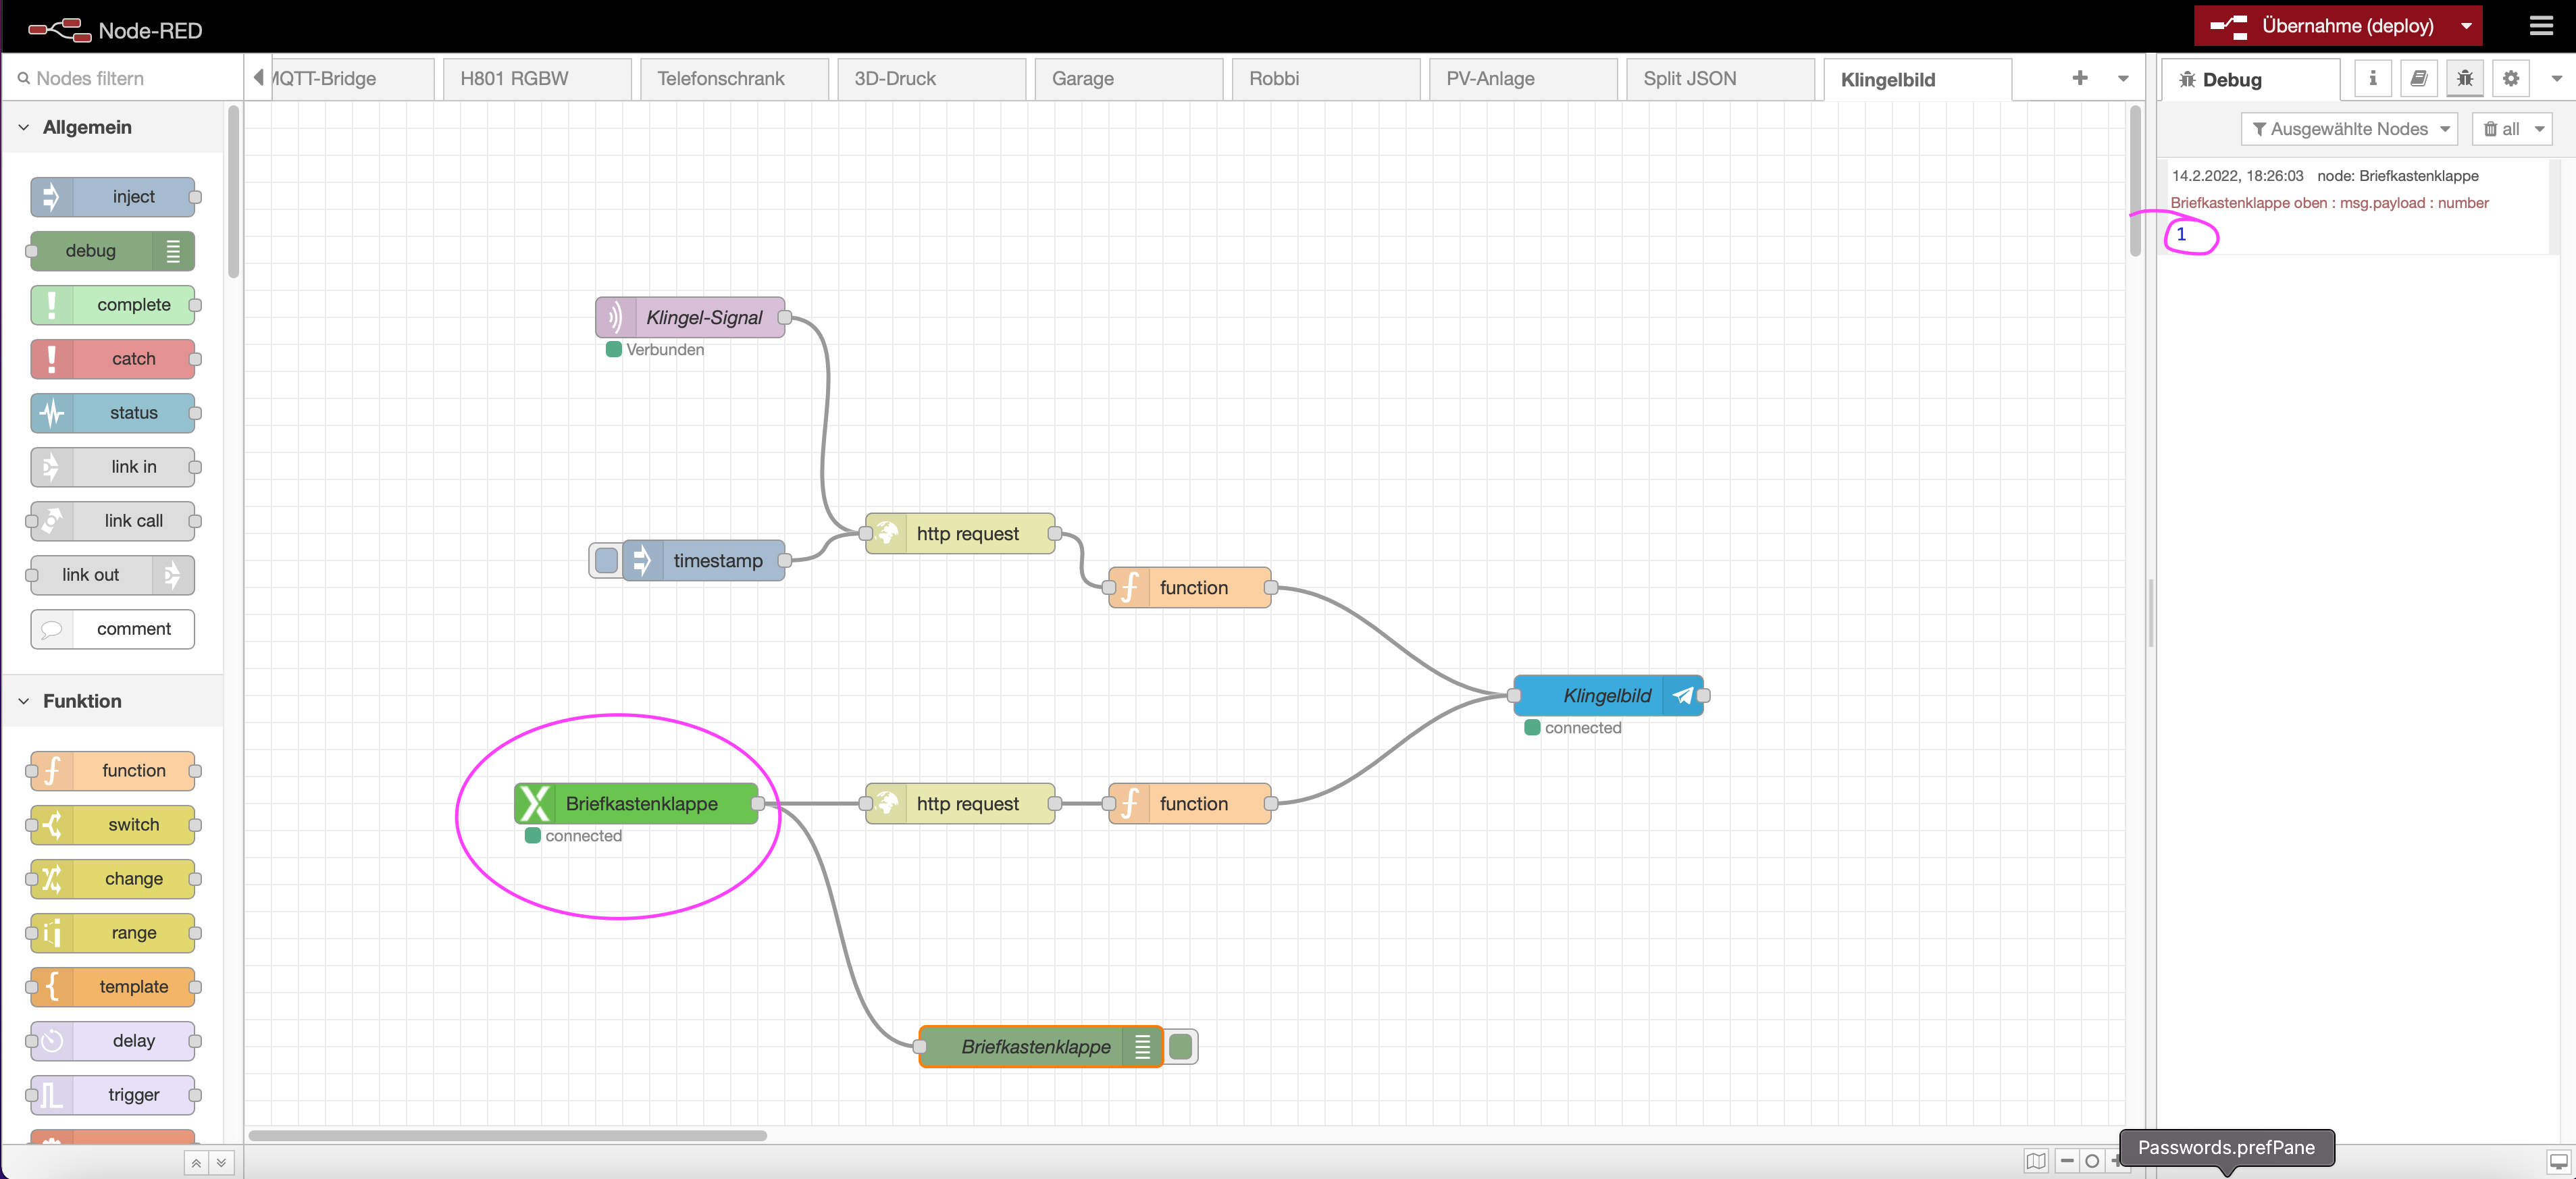Add a new flow tab with plus icon

click(x=2080, y=78)
